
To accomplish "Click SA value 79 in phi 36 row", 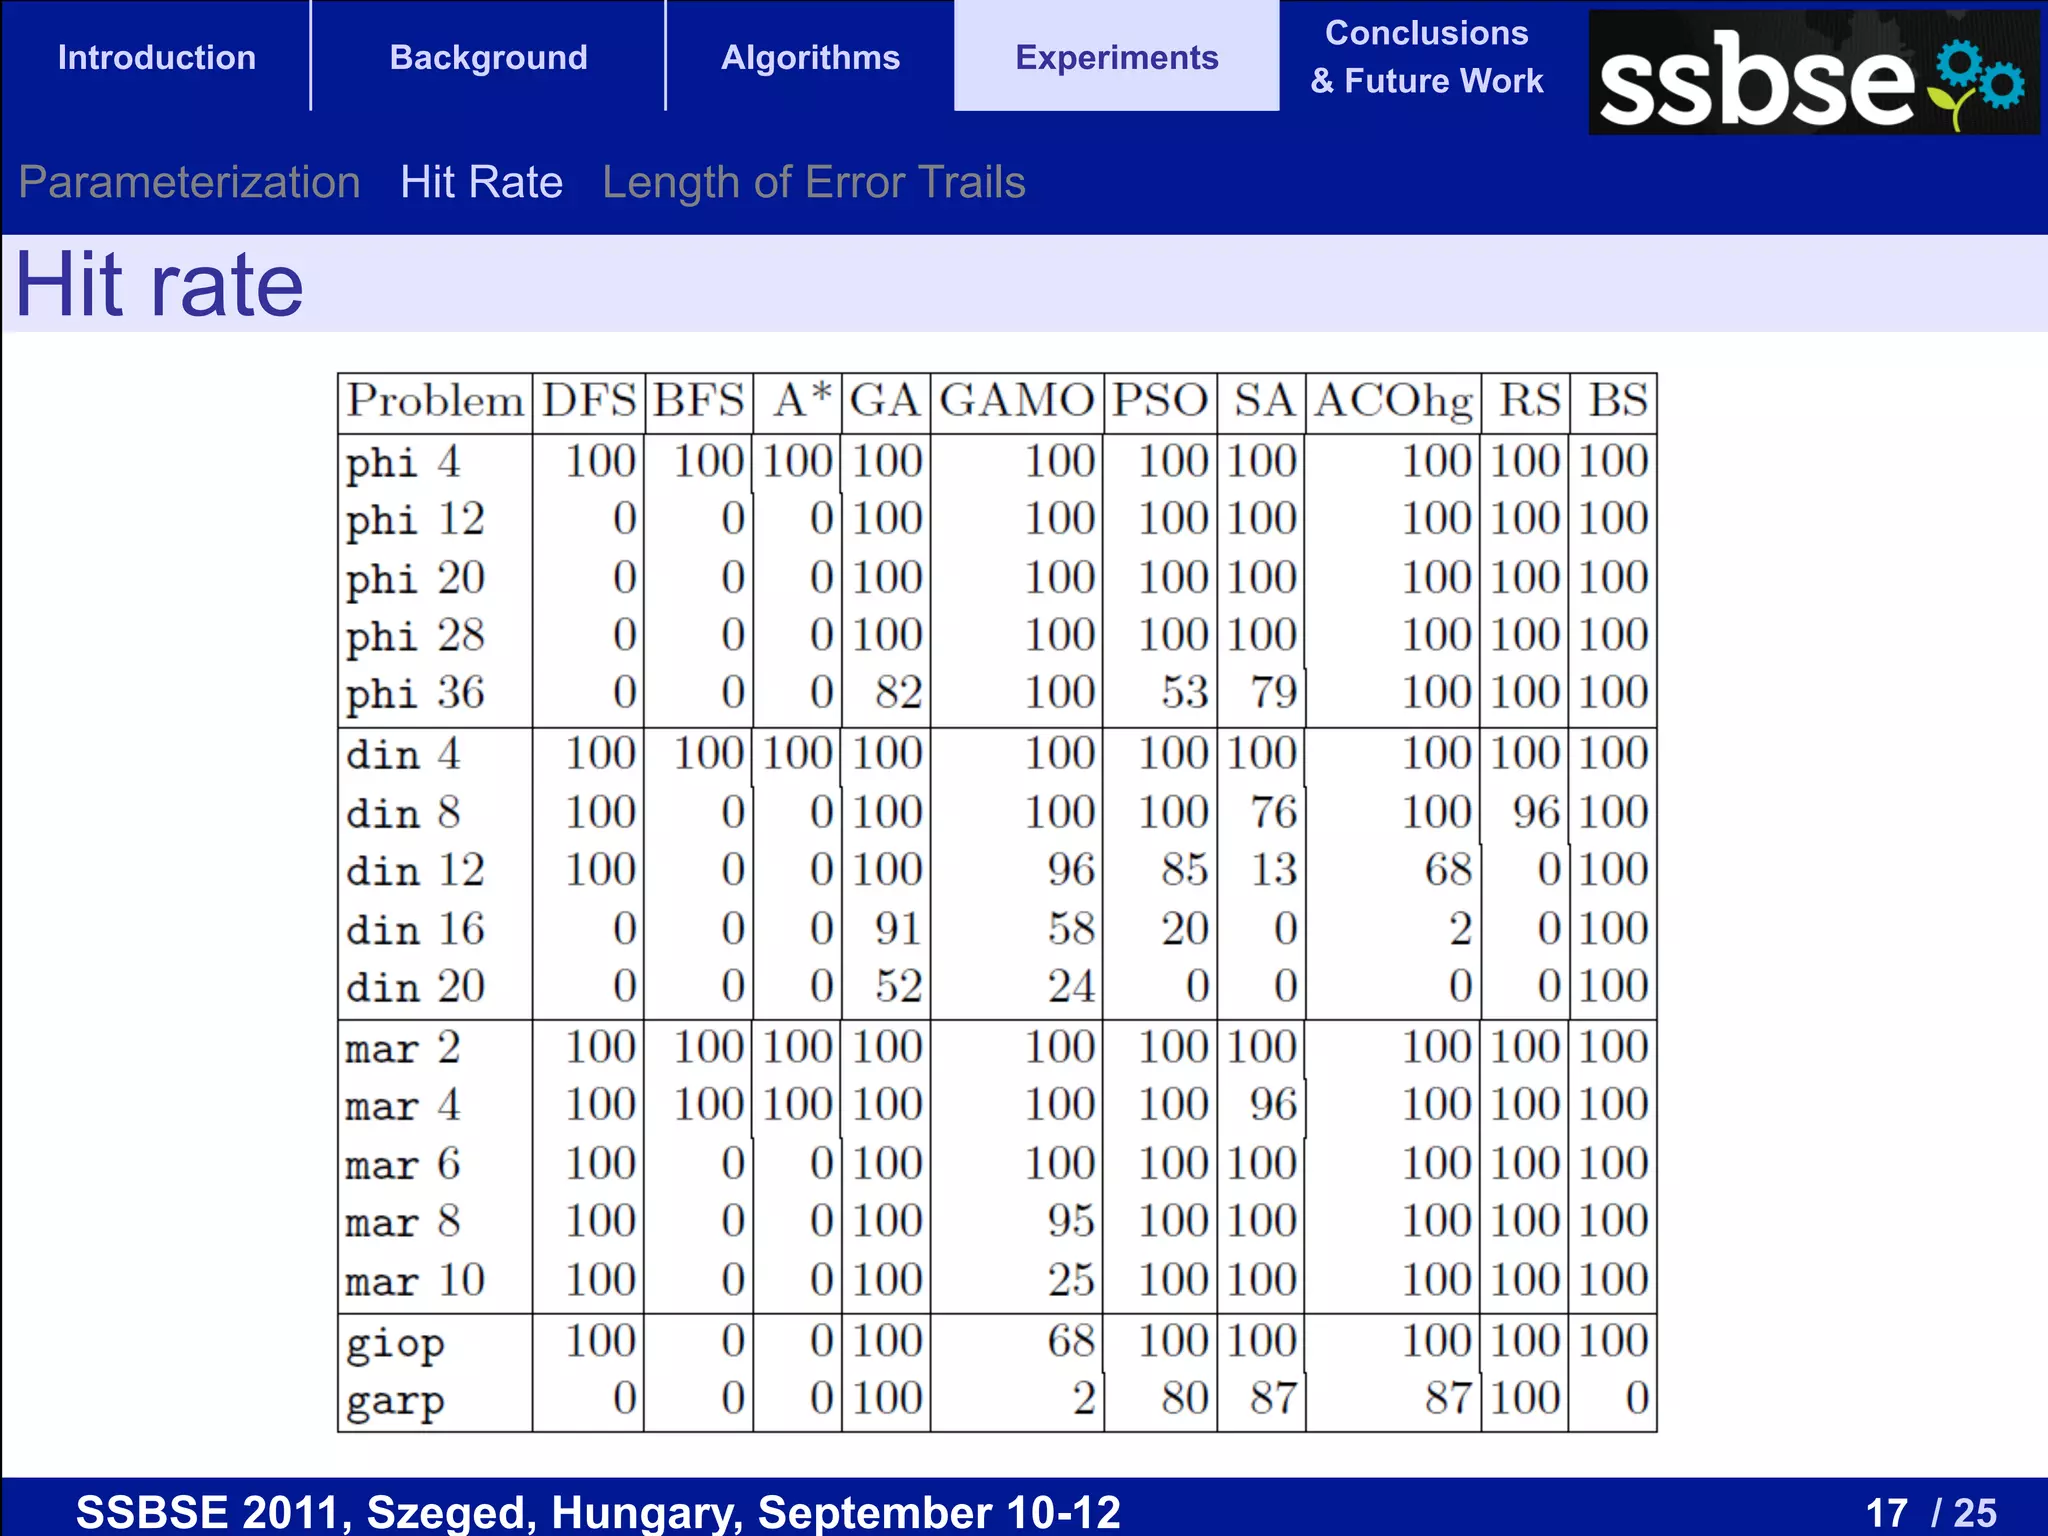I will (1274, 693).
